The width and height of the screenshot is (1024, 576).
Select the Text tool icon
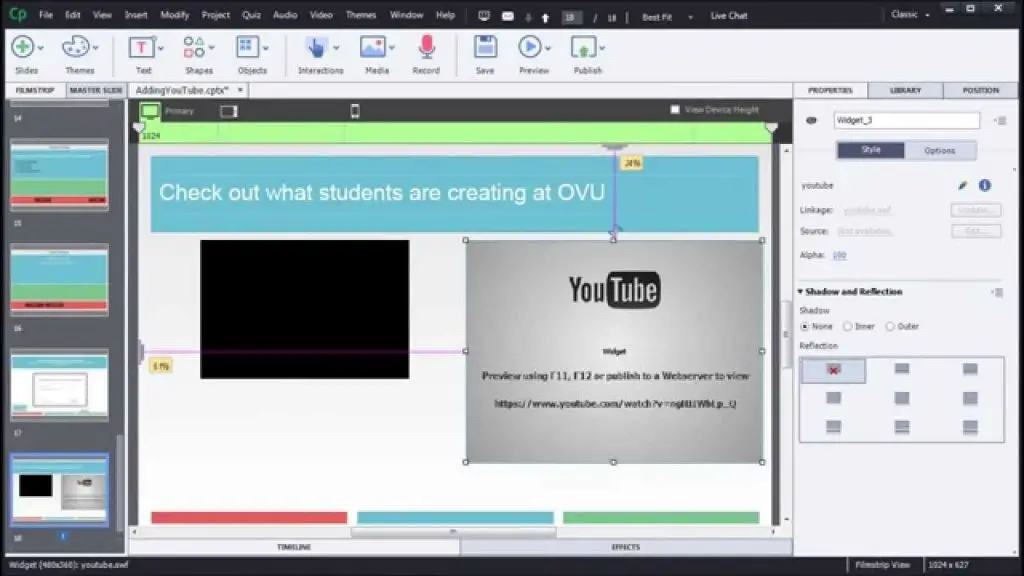[x=141, y=47]
